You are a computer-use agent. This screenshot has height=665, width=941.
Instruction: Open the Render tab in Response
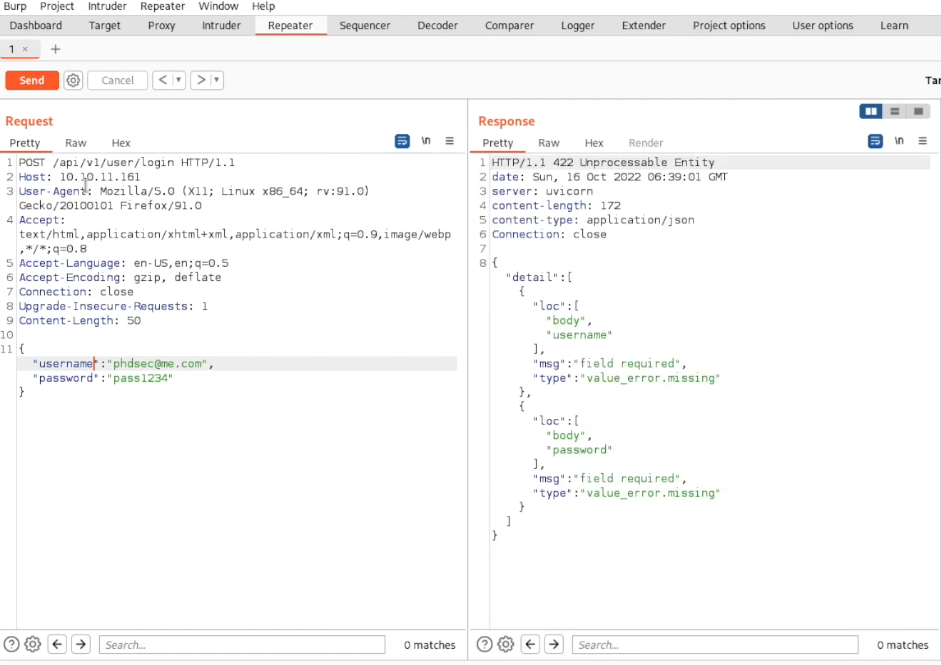[x=645, y=143]
